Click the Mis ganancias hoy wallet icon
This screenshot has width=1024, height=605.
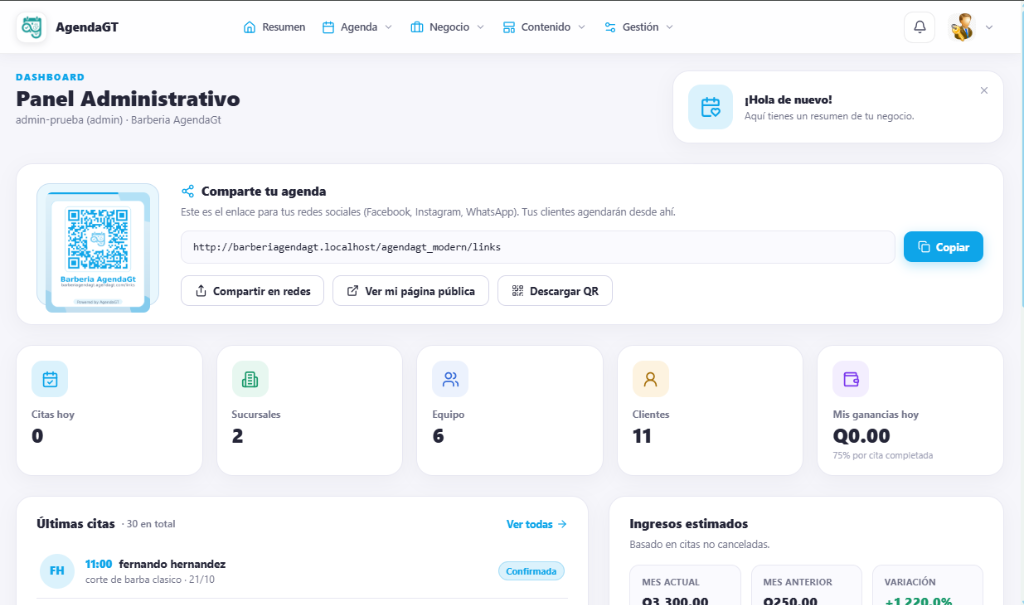(851, 379)
